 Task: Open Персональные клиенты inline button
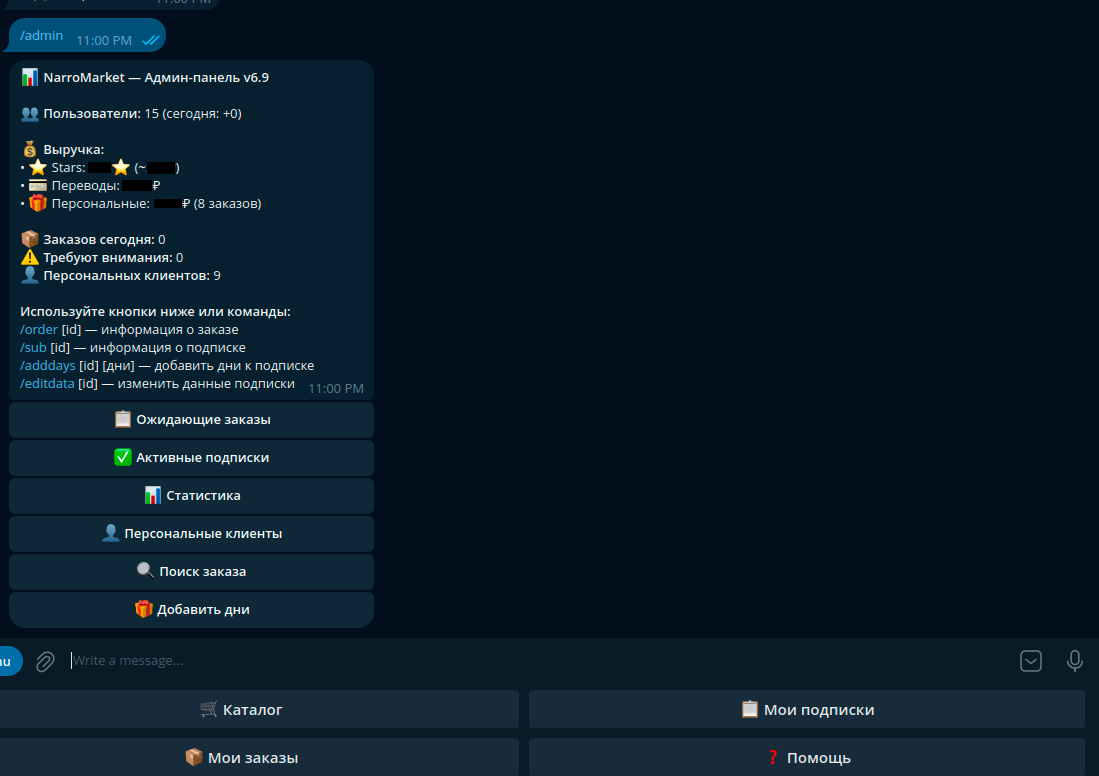[192, 534]
